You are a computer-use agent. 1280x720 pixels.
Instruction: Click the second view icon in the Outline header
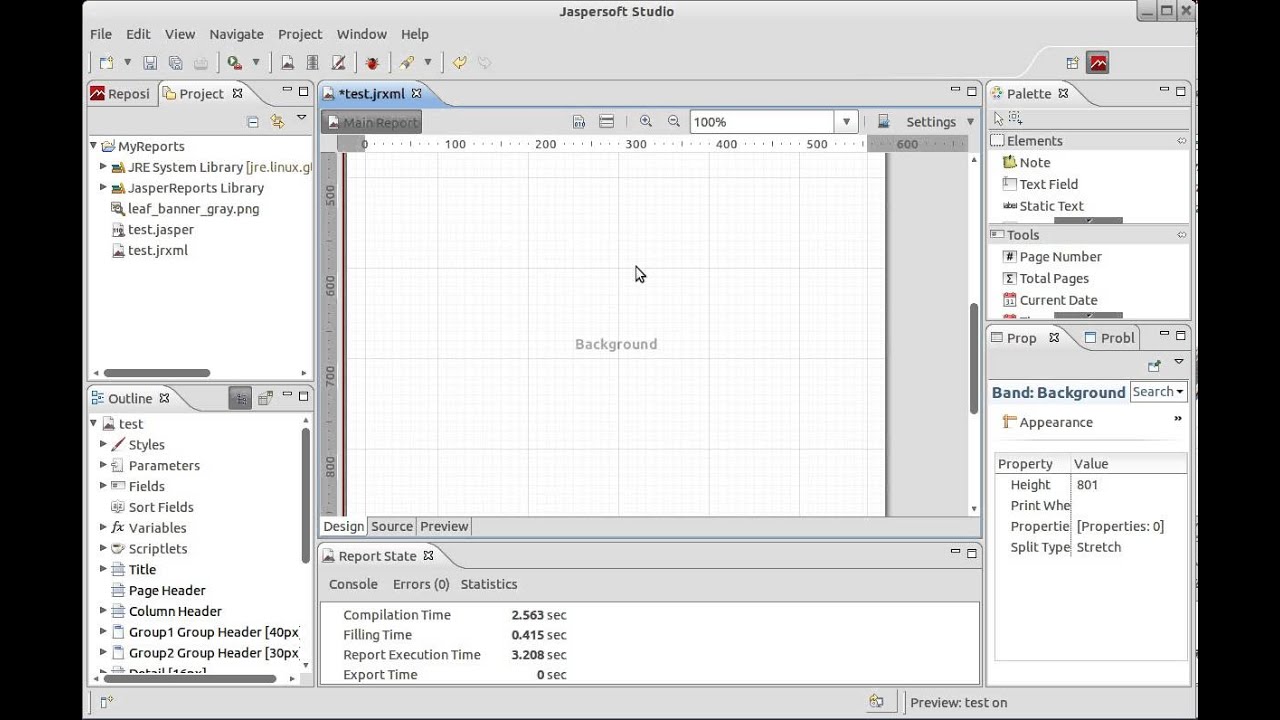pyautogui.click(x=265, y=398)
